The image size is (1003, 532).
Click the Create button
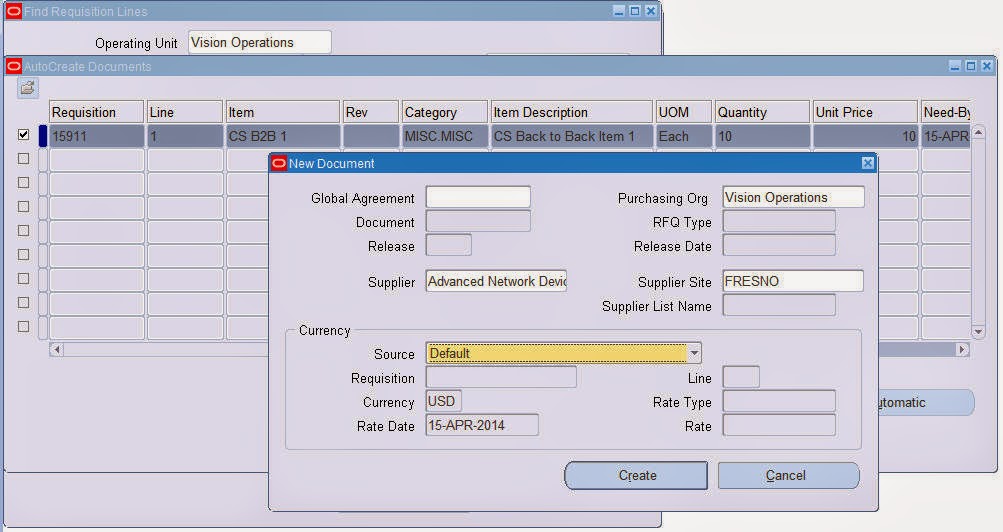(x=636, y=476)
